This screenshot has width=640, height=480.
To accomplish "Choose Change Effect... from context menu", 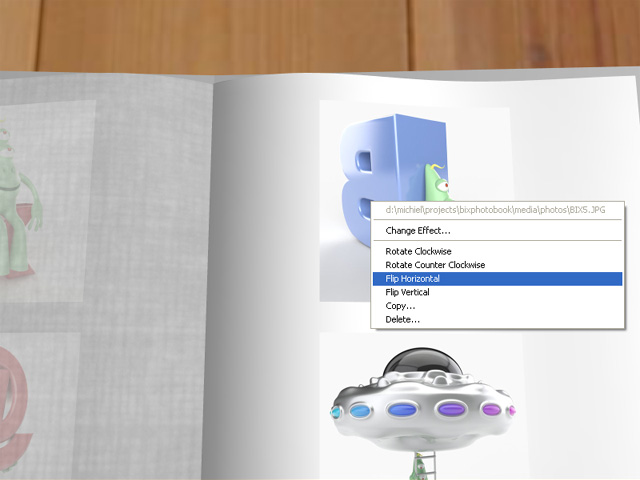I will point(497,231).
